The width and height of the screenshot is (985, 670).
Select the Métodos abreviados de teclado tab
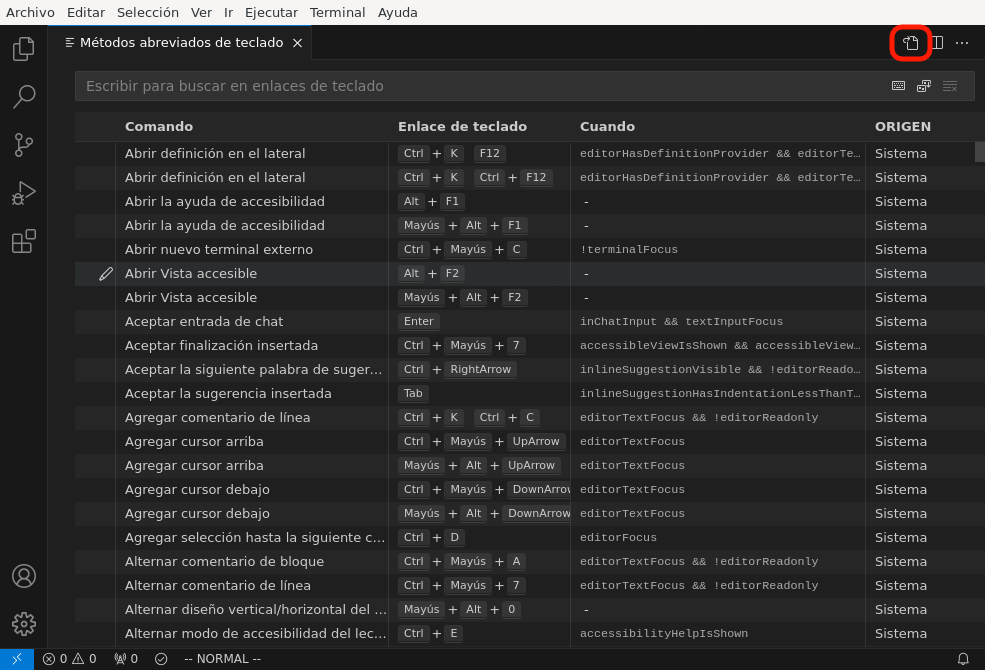click(180, 43)
